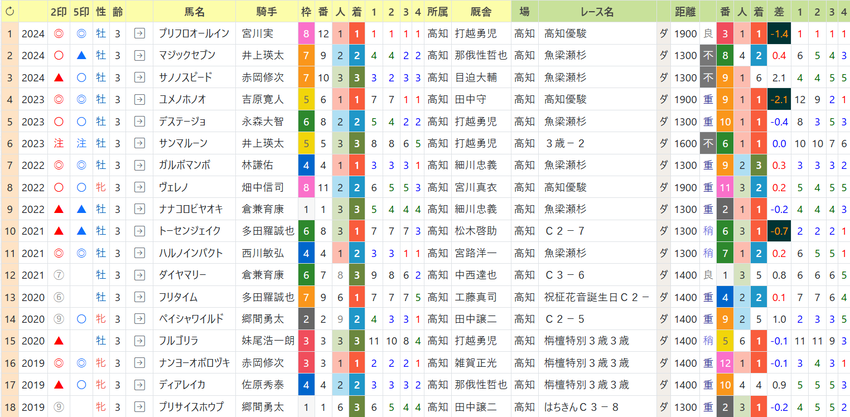
Task: Sort by the 差 column header
Action: (778, 11)
